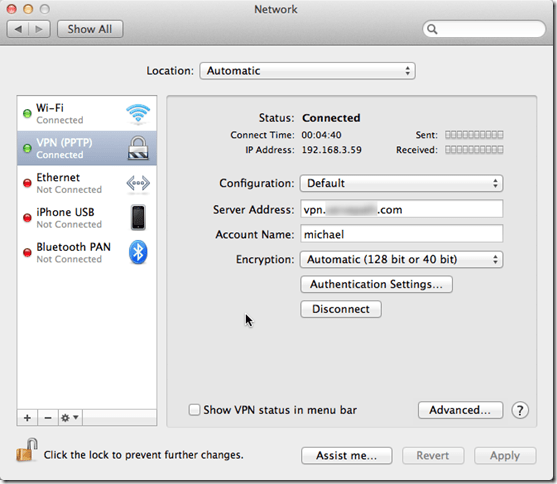Open the gear action menu
557x484 pixels.
tap(70, 418)
